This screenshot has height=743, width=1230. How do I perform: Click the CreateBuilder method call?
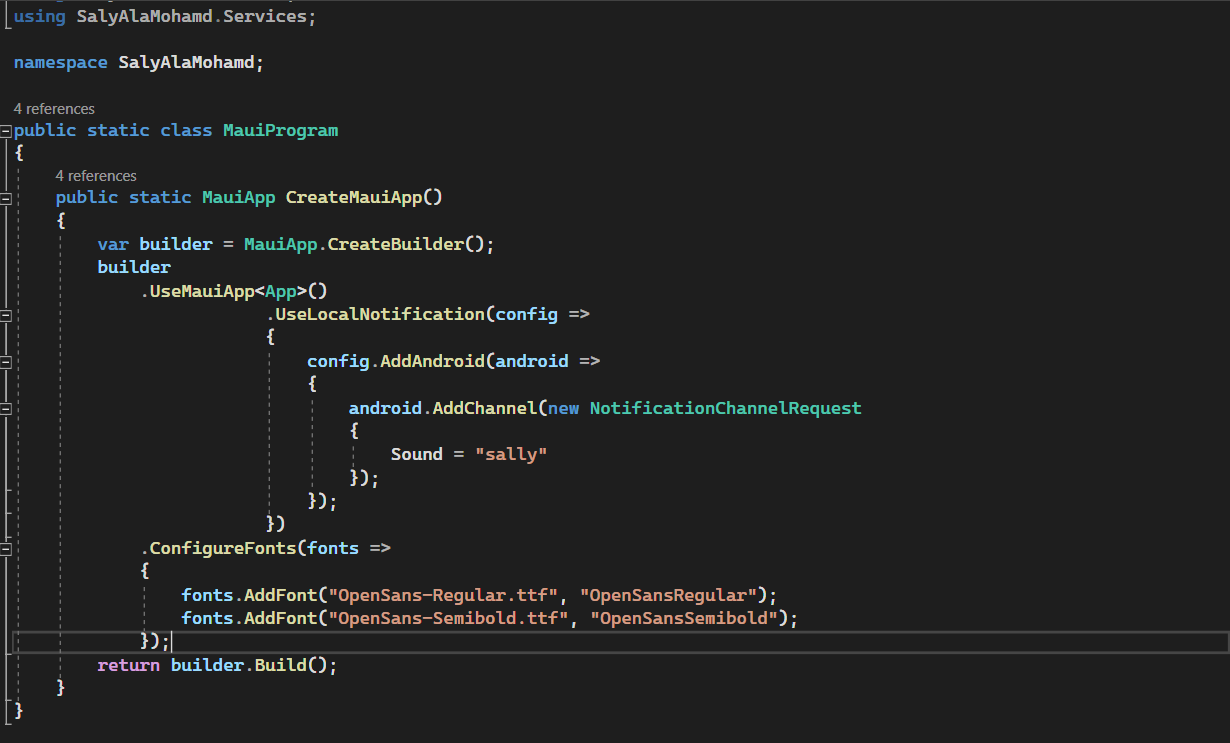coord(395,244)
